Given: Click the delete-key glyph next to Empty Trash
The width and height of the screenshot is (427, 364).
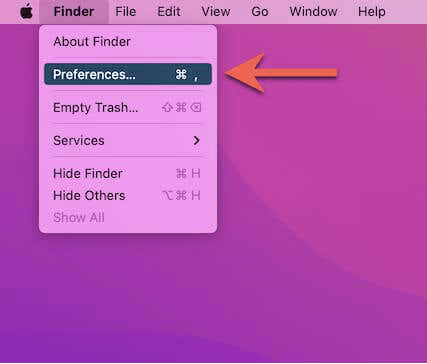Looking at the screenshot, I should pyautogui.click(x=196, y=107).
